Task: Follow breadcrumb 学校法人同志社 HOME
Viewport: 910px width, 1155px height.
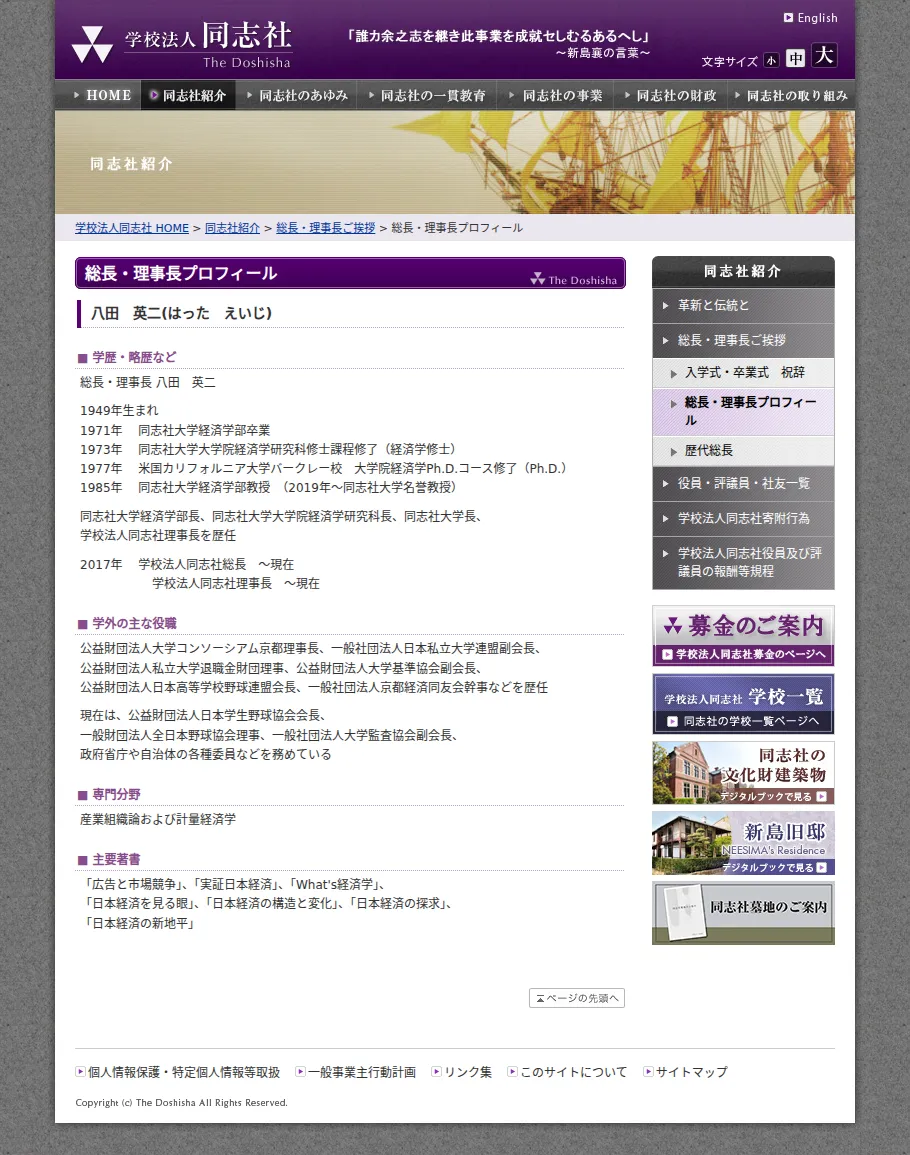Action: click(x=132, y=228)
